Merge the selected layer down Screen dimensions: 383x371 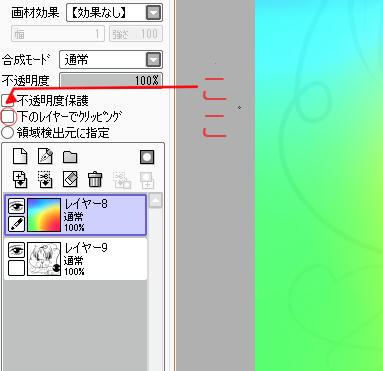click(x=45, y=179)
